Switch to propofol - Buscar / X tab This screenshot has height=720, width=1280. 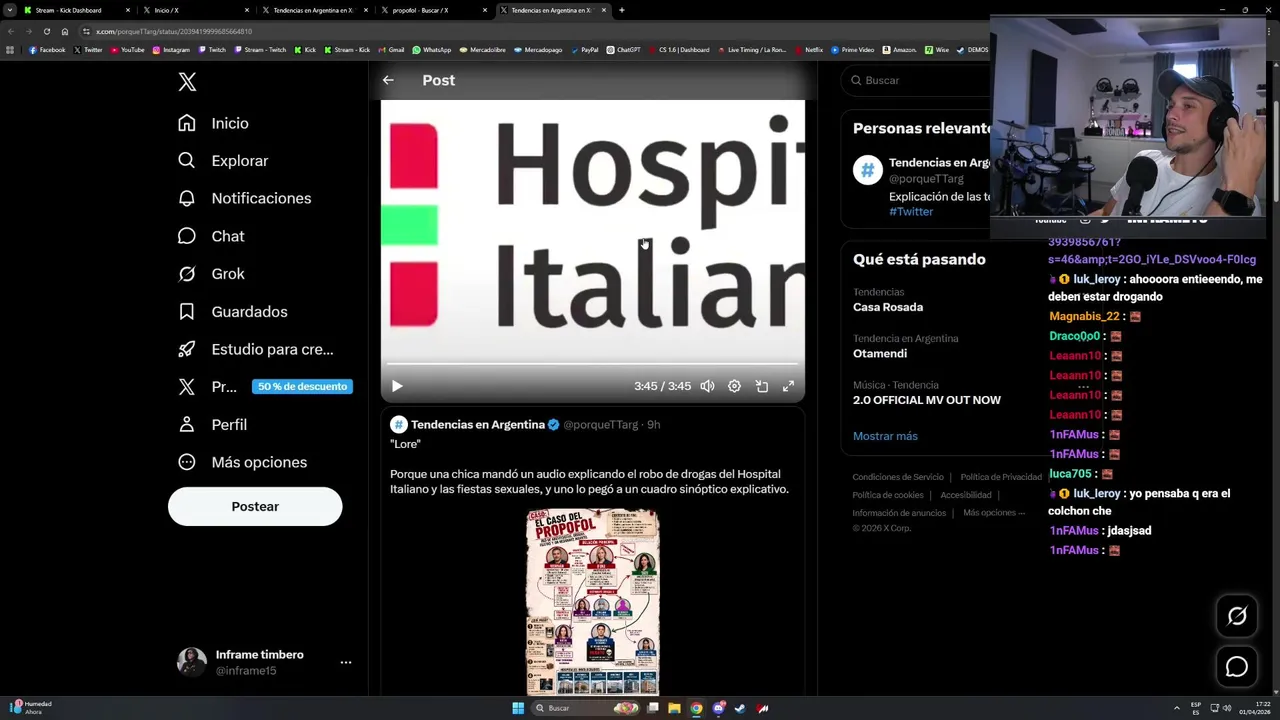pyautogui.click(x=433, y=10)
